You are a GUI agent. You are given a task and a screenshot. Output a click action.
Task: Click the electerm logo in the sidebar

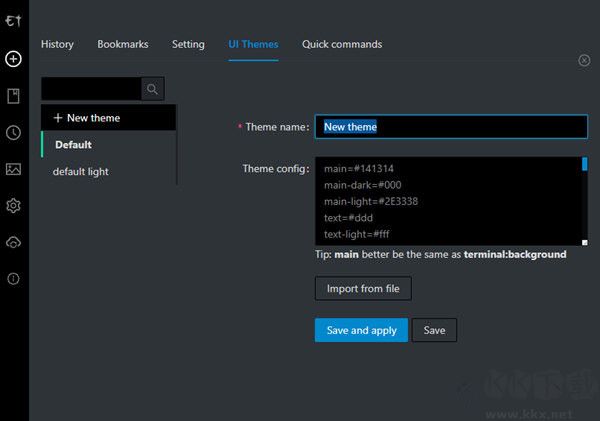pos(13,21)
